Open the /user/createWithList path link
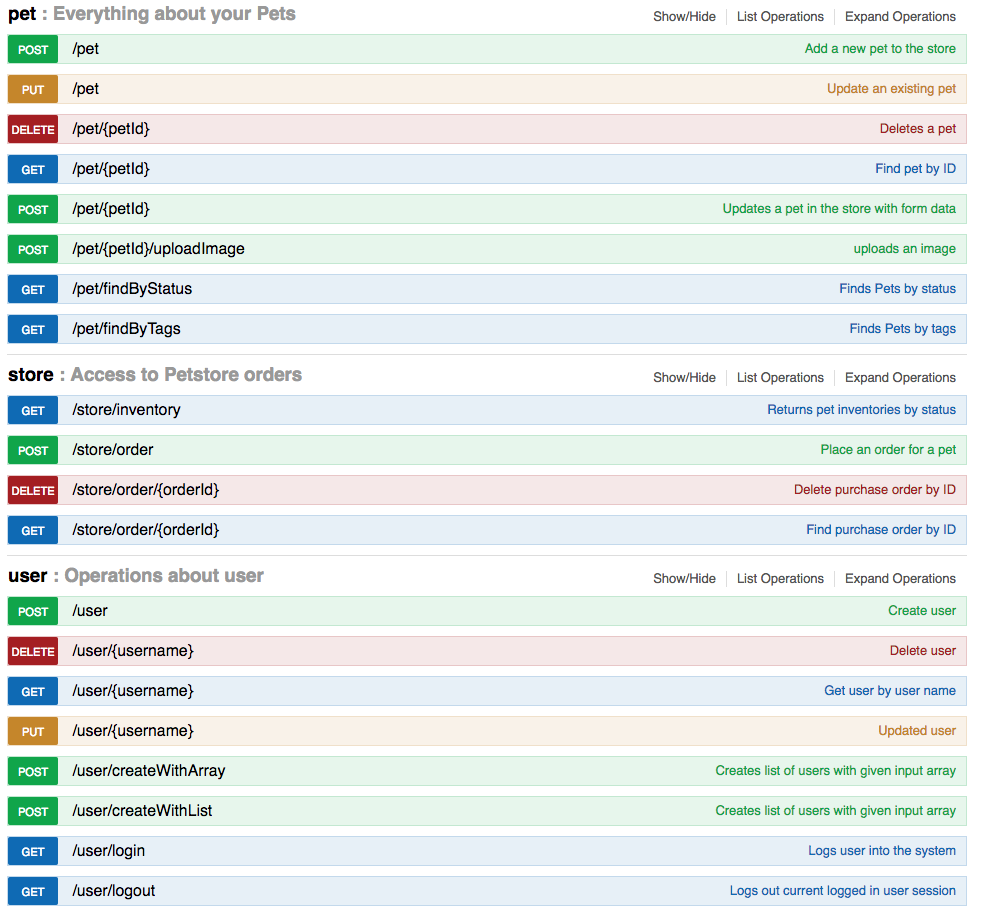The height and width of the screenshot is (919, 996). point(142,811)
